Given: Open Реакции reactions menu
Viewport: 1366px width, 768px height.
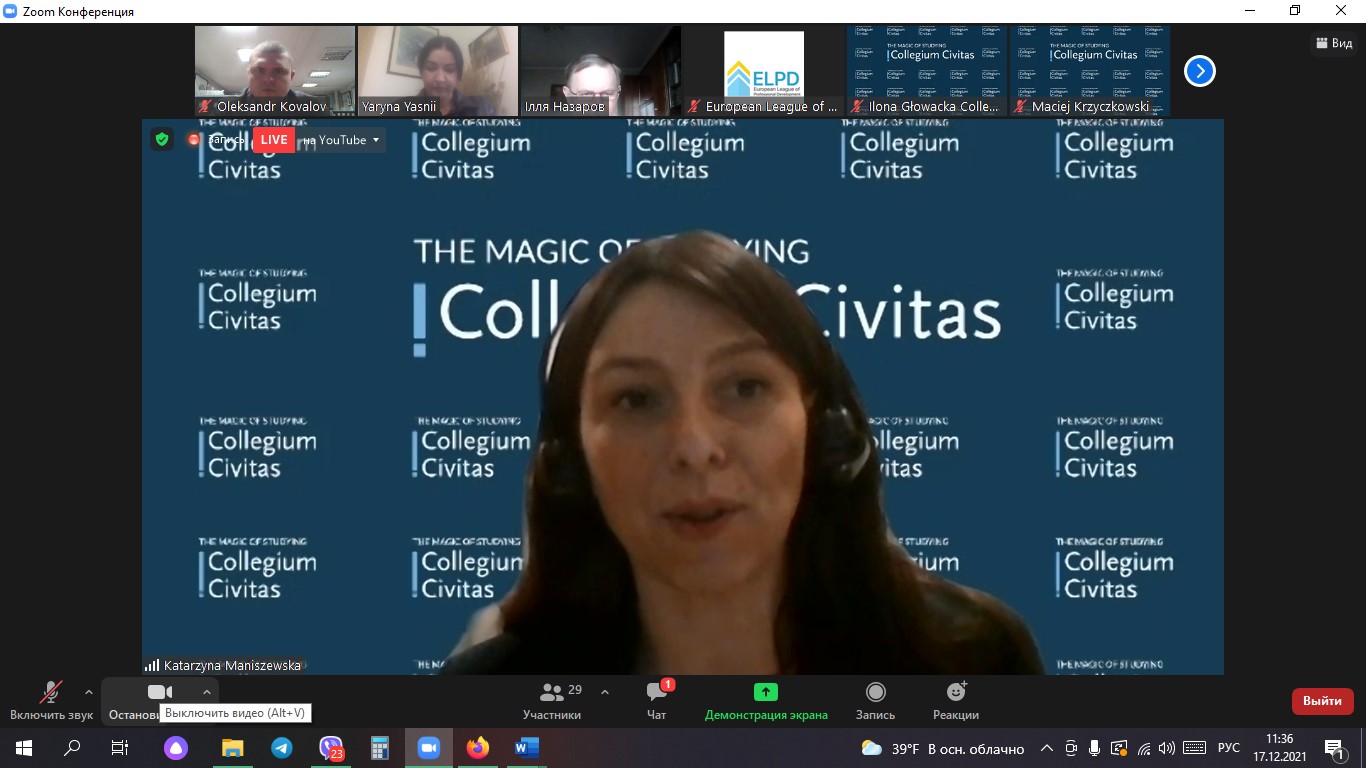Looking at the screenshot, I should 956,700.
